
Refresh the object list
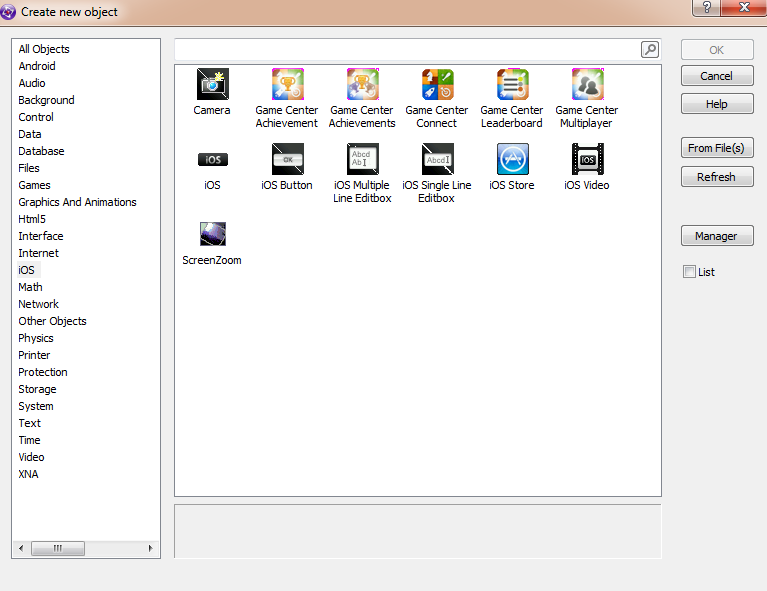tap(717, 177)
